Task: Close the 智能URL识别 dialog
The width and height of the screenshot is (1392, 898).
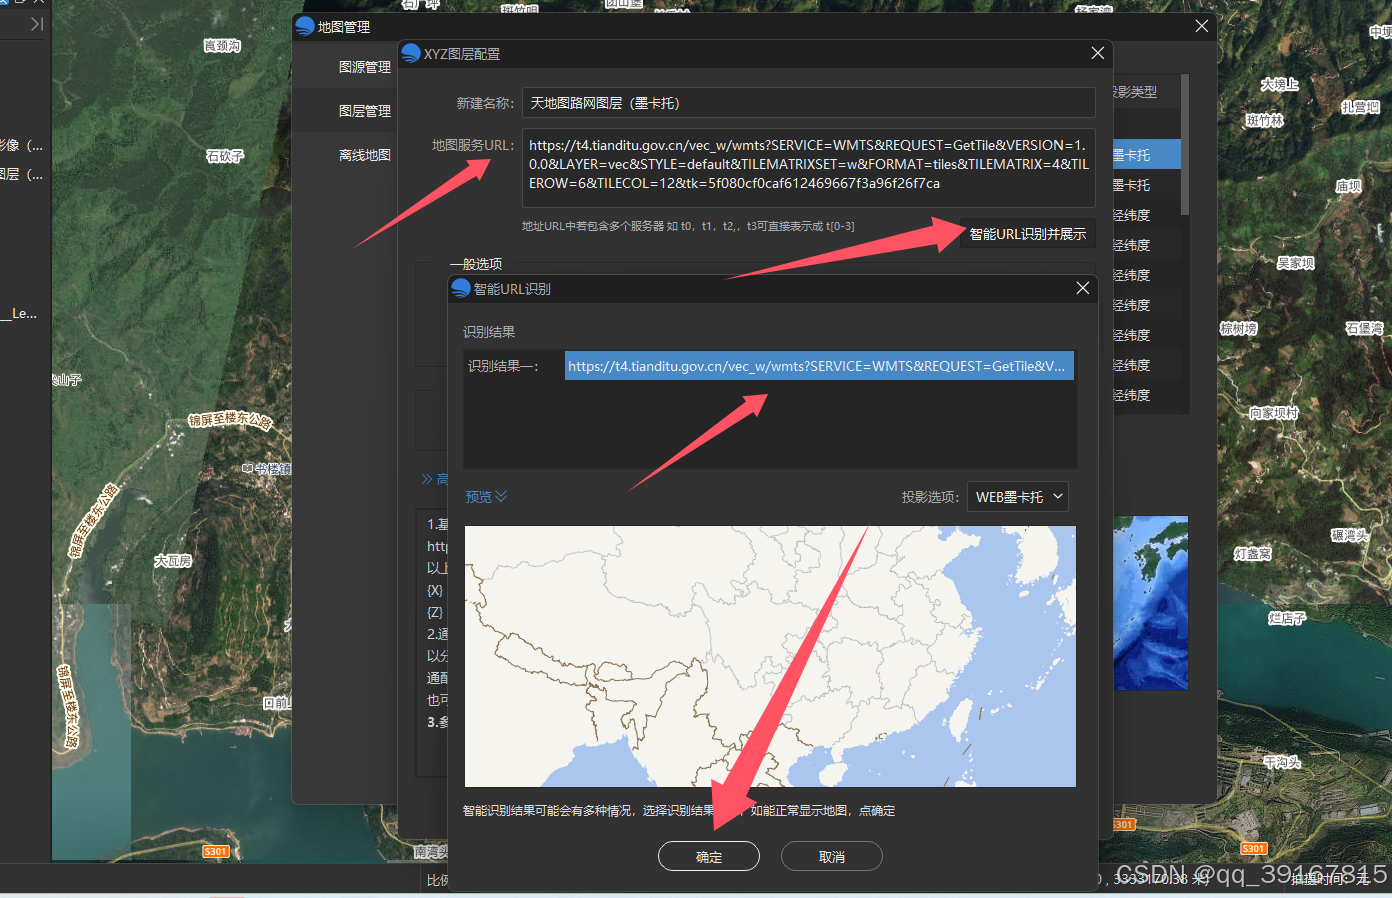Action: tap(1082, 288)
